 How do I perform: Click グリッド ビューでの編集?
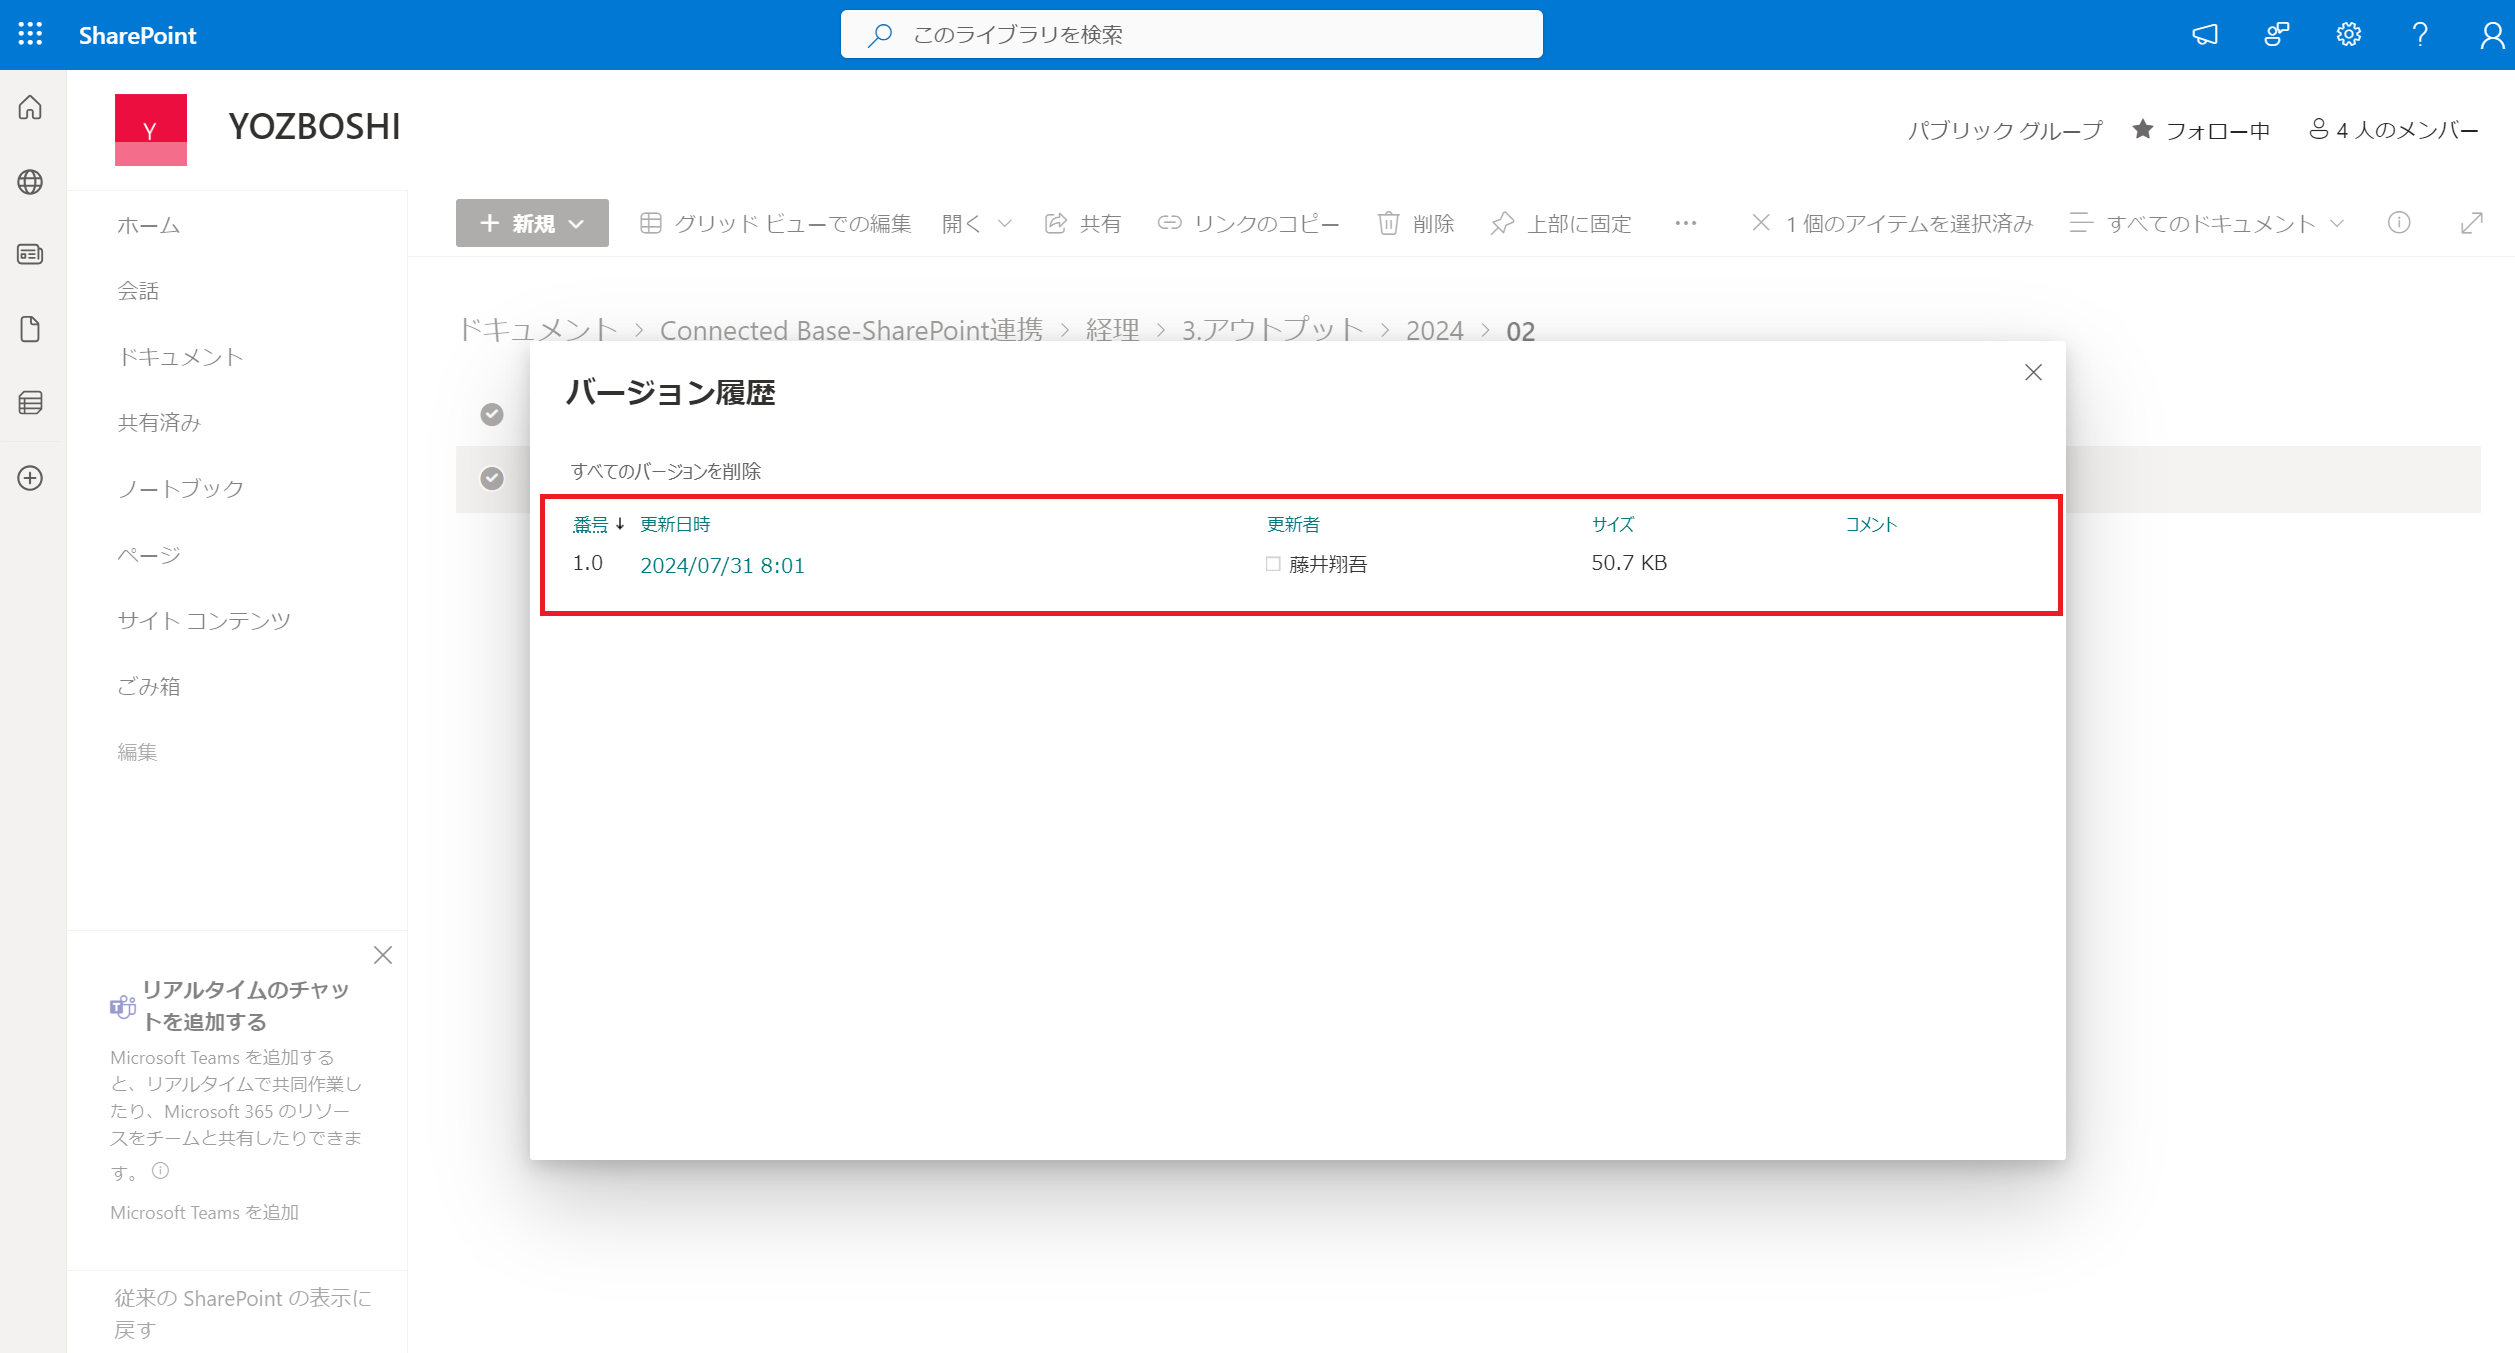coord(775,223)
